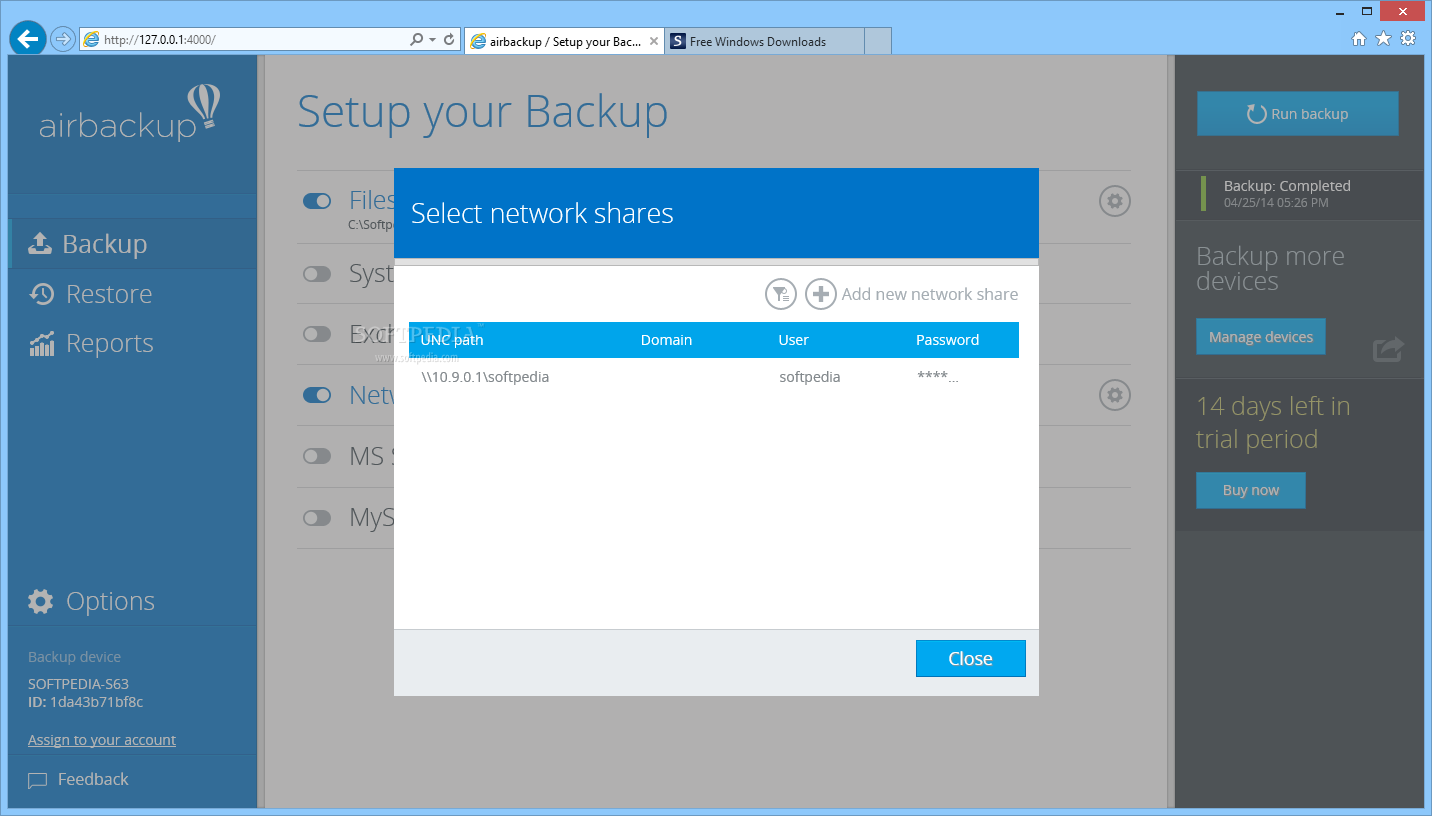
Task: Toggle the MySQL backup switch
Action: (317, 518)
